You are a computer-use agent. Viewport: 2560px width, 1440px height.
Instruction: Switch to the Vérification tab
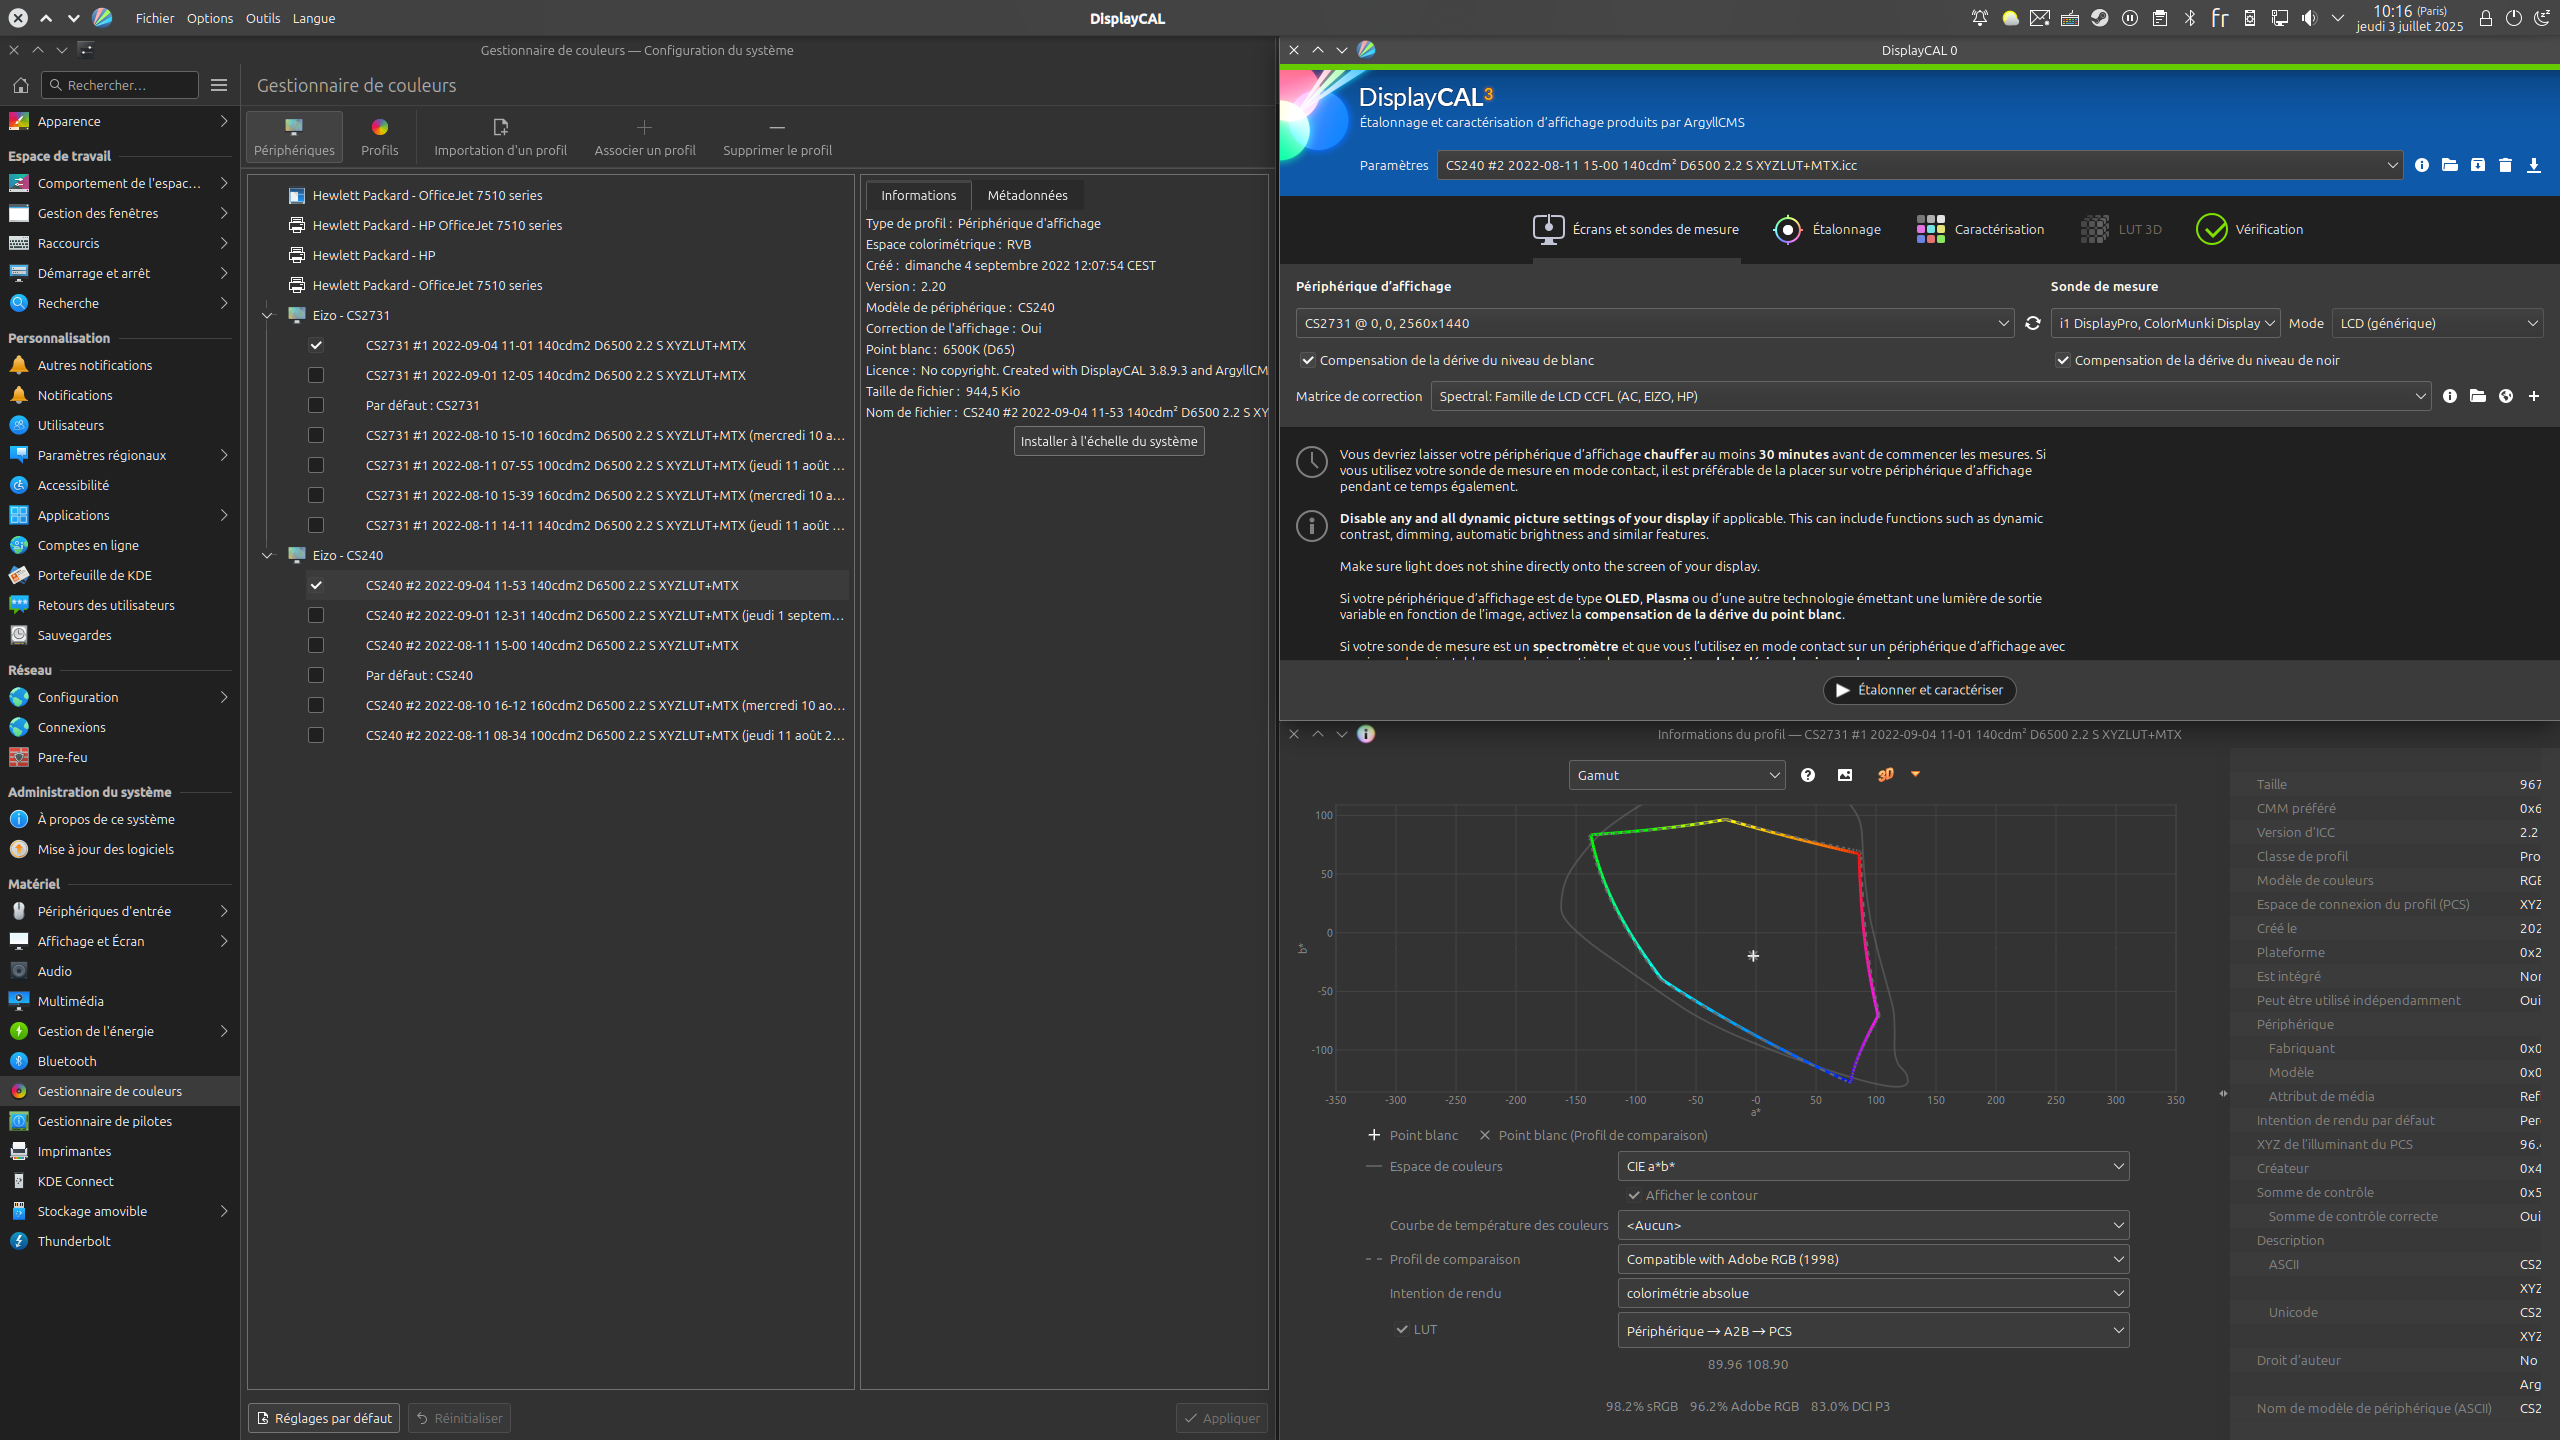point(2250,229)
